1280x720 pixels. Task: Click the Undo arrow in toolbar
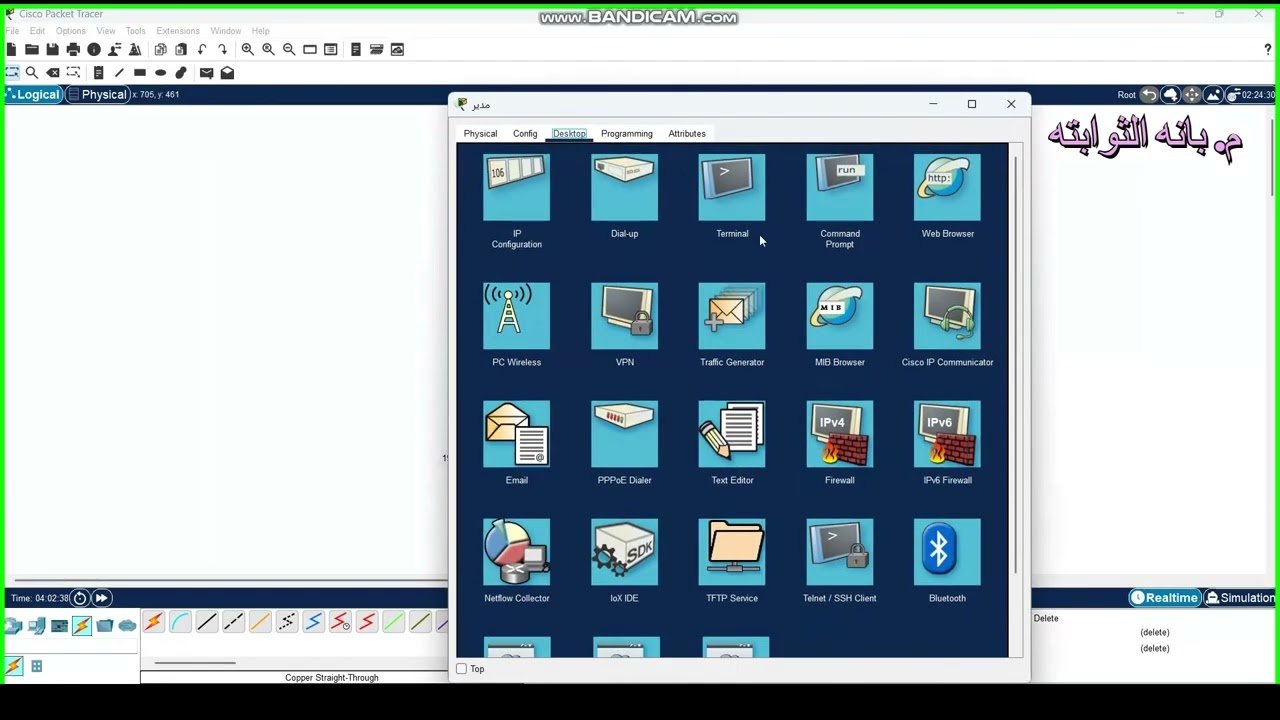[202, 49]
